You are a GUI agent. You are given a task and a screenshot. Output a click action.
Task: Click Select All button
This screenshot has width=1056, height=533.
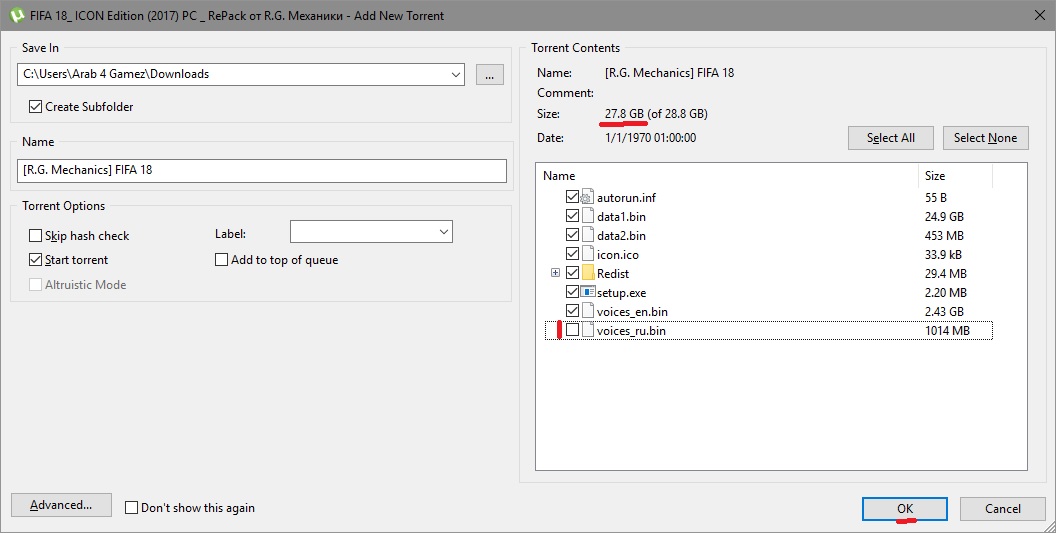tap(890, 137)
